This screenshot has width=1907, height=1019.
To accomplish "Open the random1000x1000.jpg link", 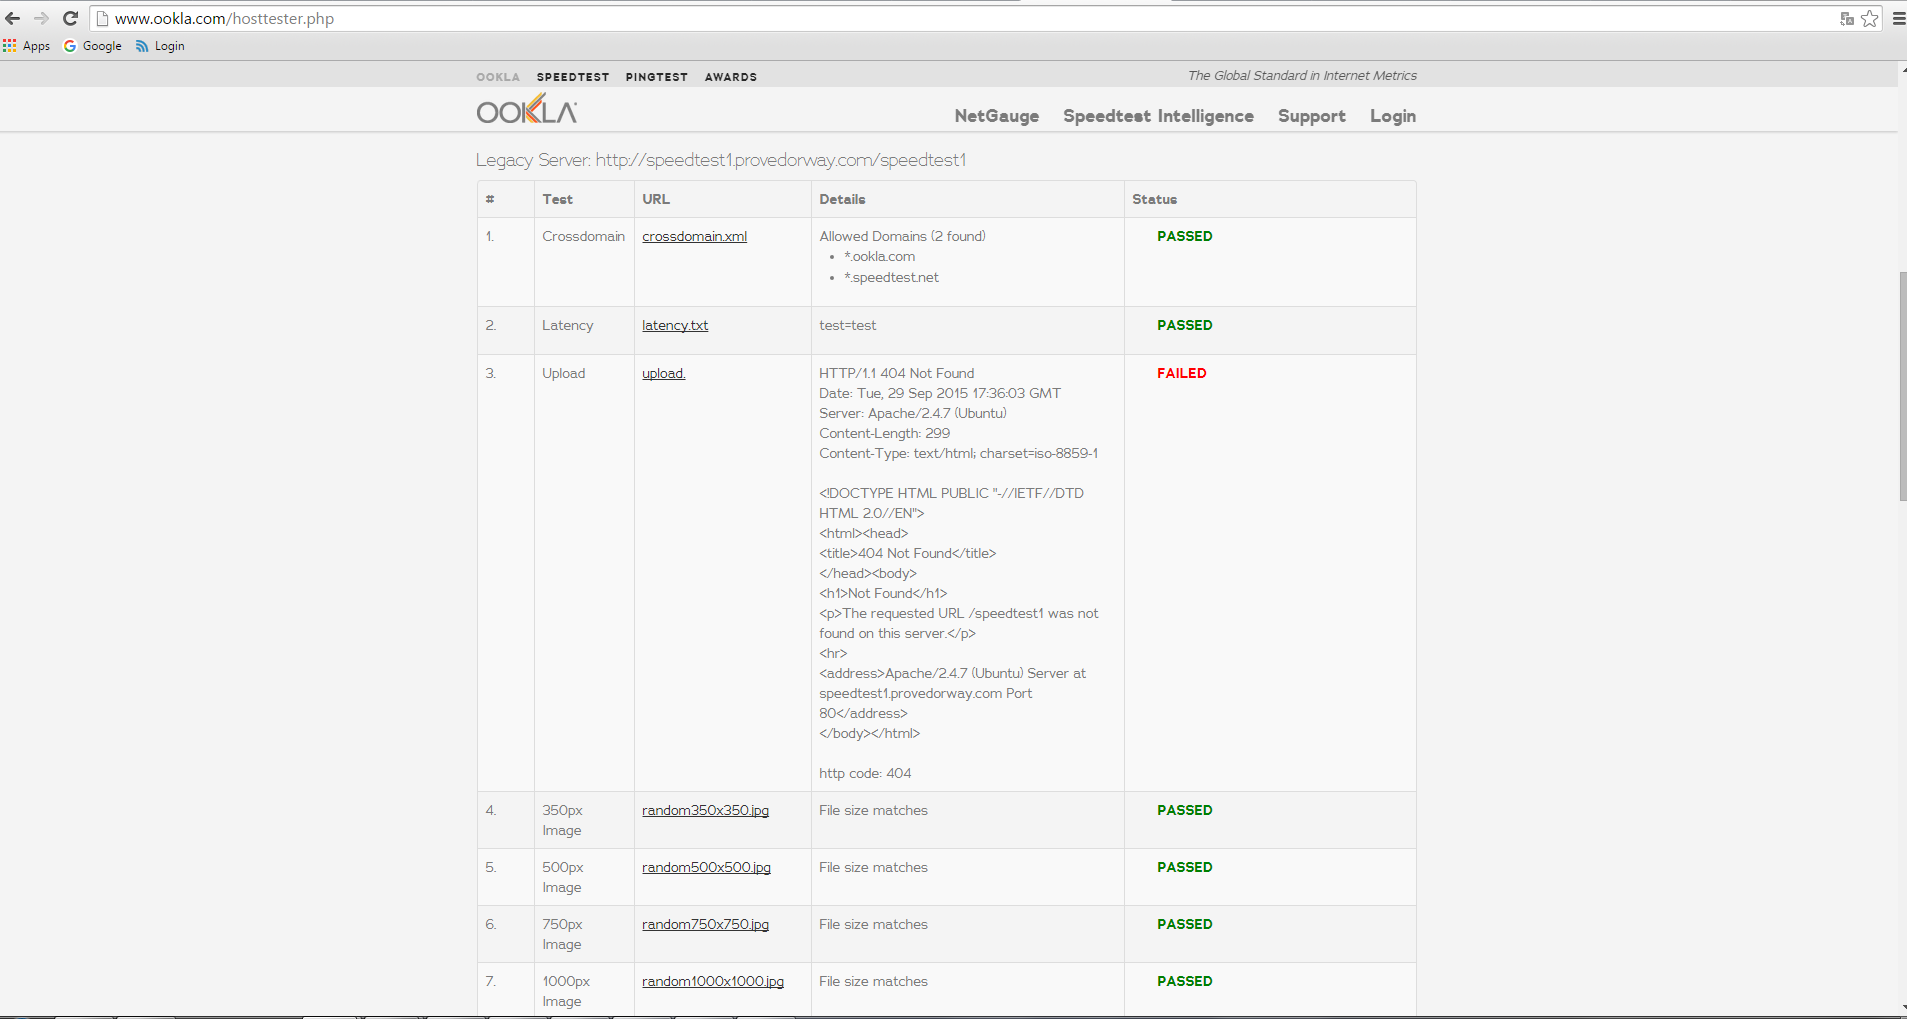I will (x=713, y=982).
